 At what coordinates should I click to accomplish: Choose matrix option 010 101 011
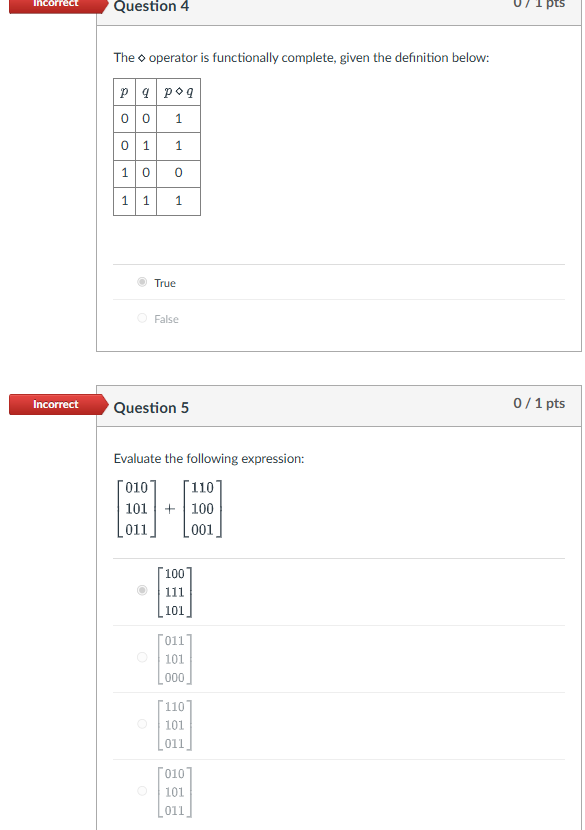tap(140, 792)
